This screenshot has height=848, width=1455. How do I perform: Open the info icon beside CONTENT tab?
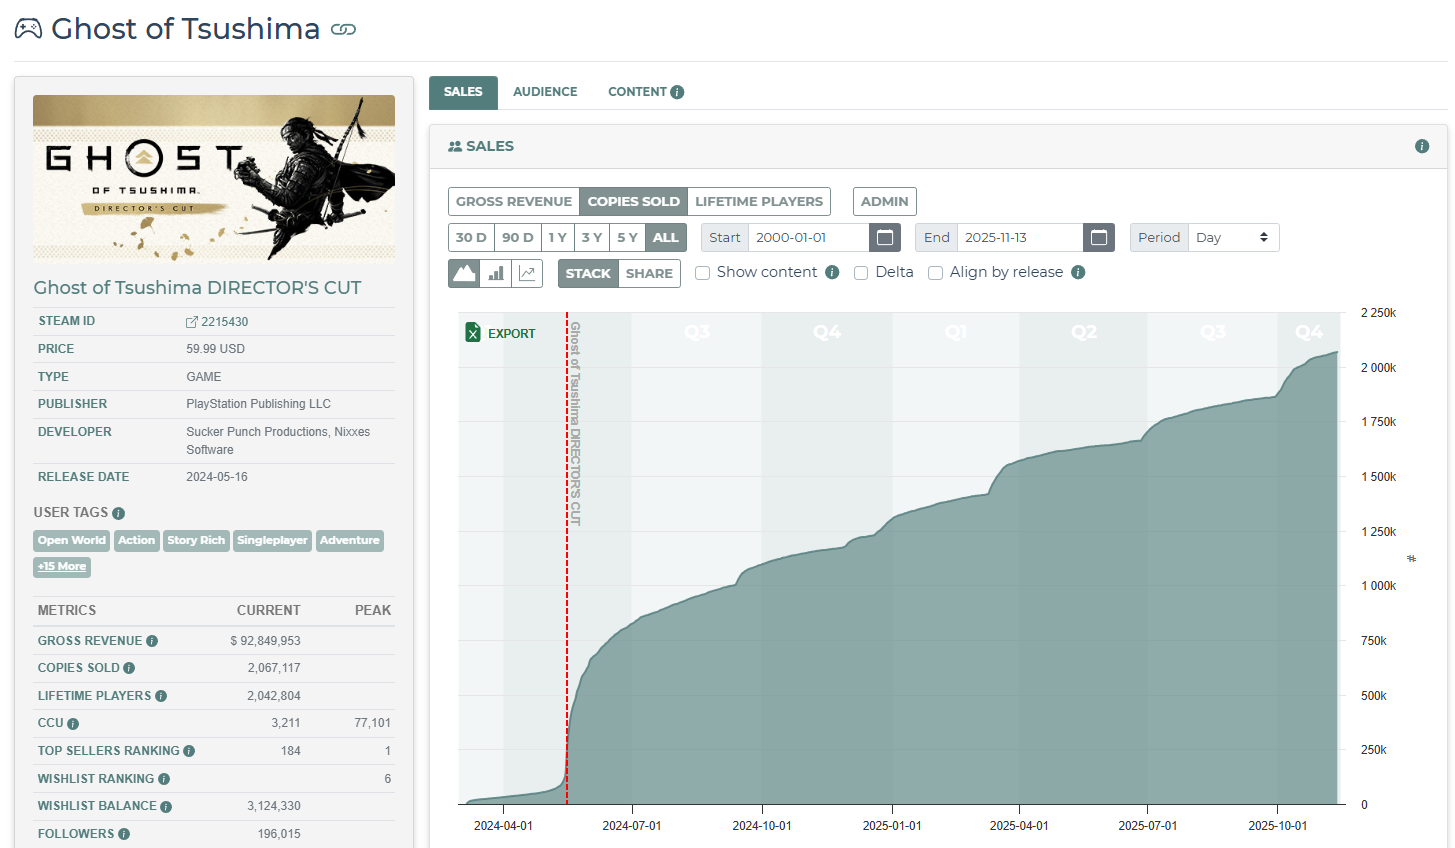click(x=677, y=92)
